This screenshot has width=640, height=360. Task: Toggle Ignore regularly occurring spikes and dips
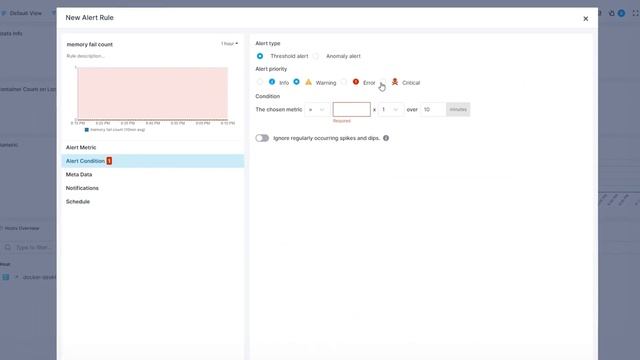[262, 138]
